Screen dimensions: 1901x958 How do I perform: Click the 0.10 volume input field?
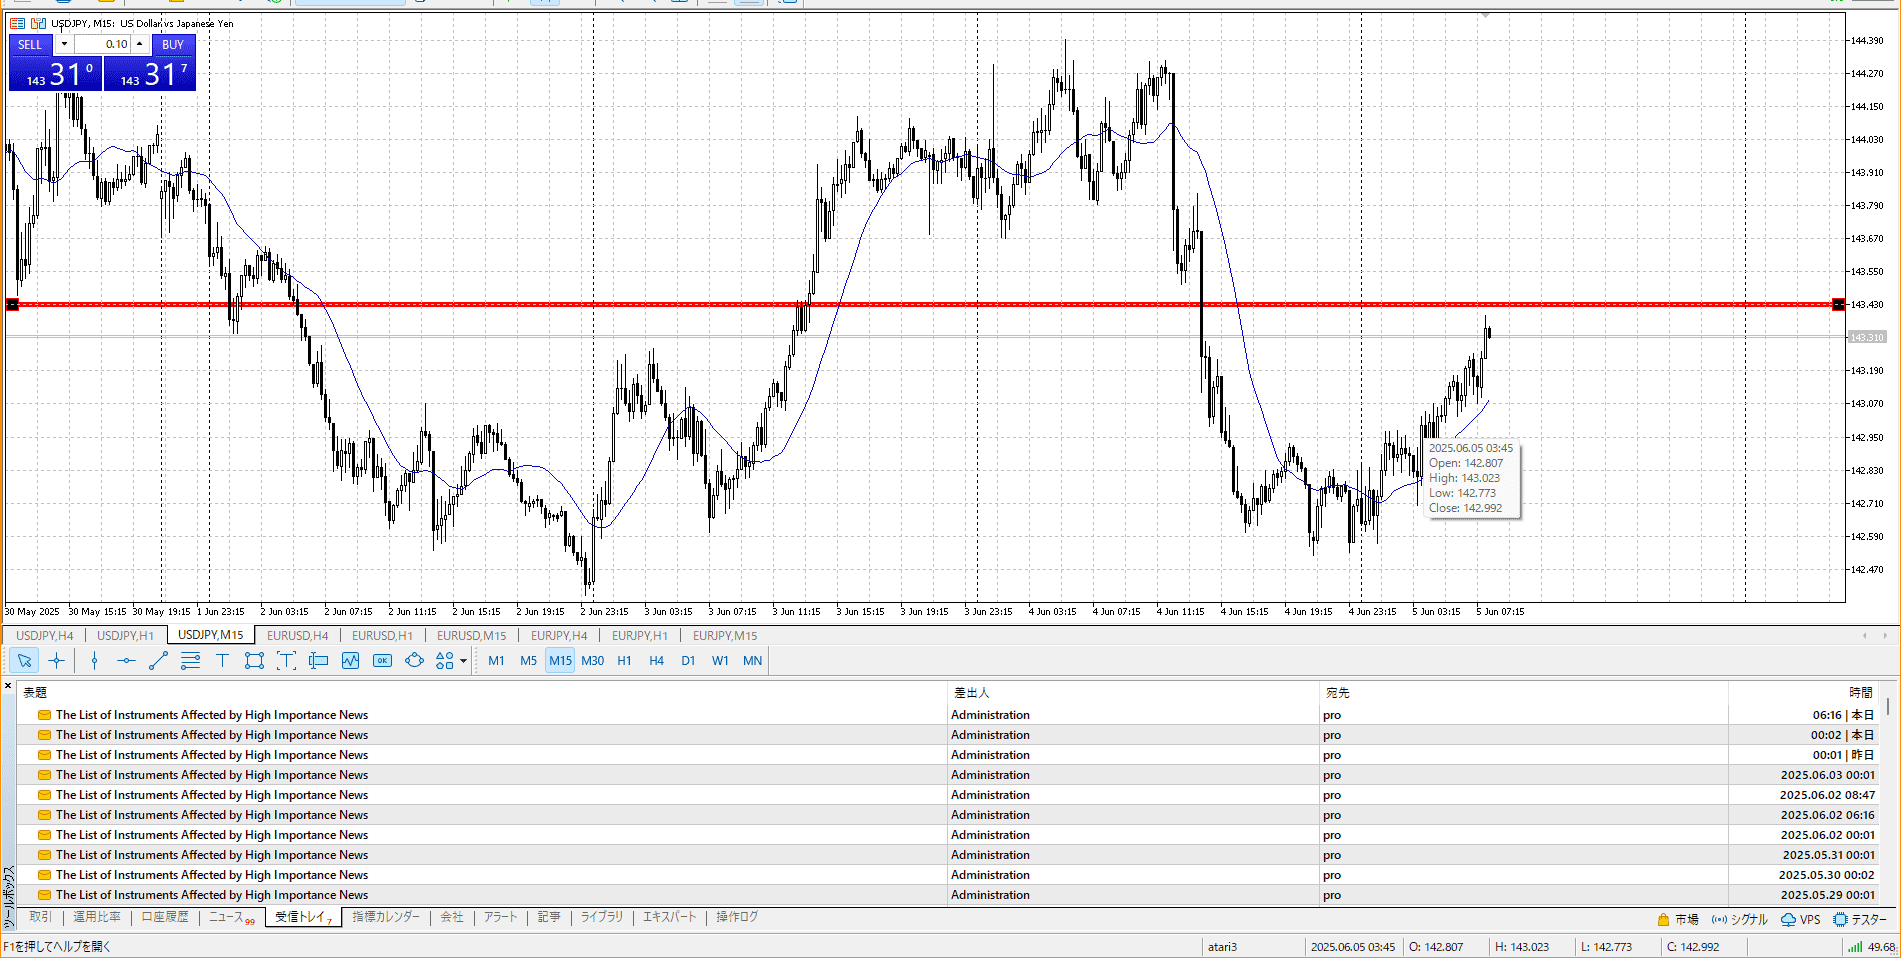(102, 44)
